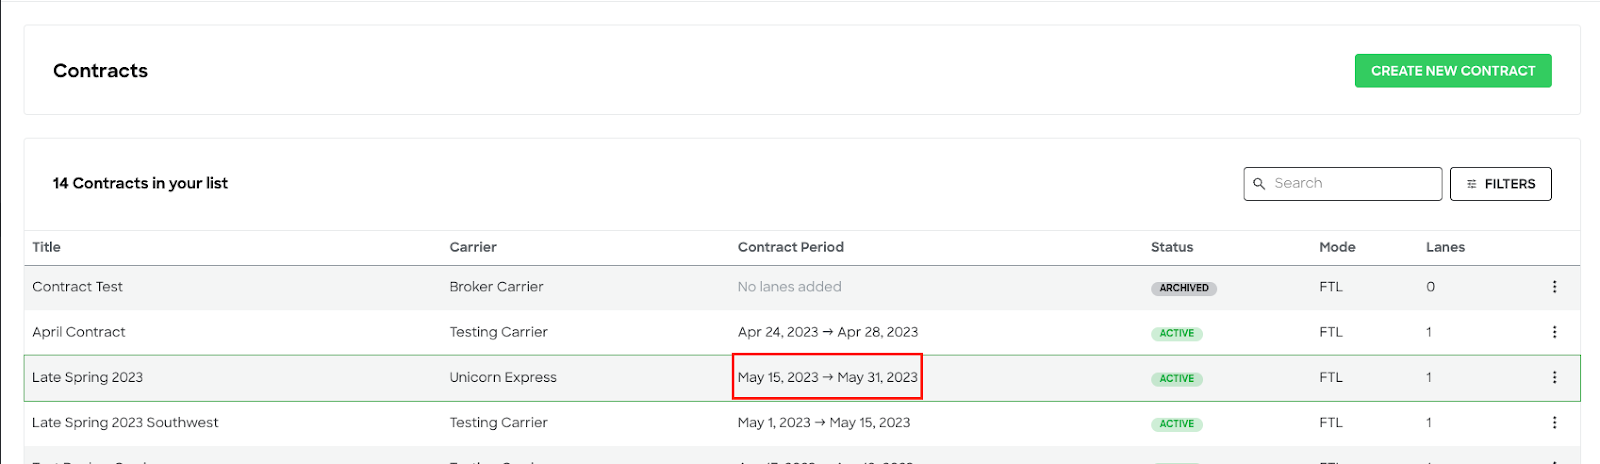Click the ARCHIVED status badge
The image size is (1600, 464).
pos(1184,288)
